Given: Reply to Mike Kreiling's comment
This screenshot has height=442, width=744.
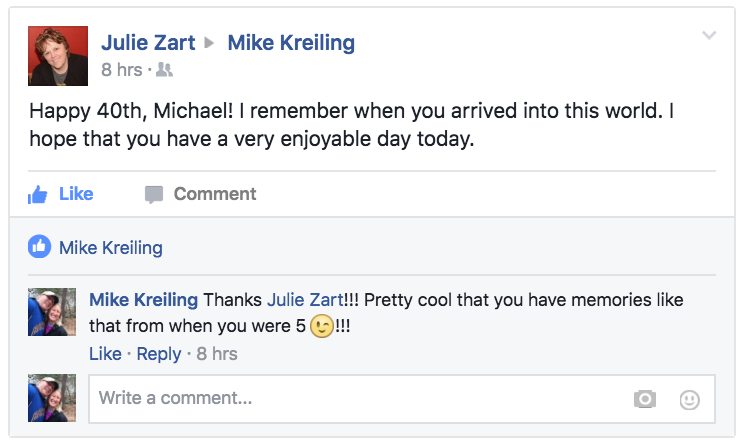Looking at the screenshot, I should (x=159, y=354).
